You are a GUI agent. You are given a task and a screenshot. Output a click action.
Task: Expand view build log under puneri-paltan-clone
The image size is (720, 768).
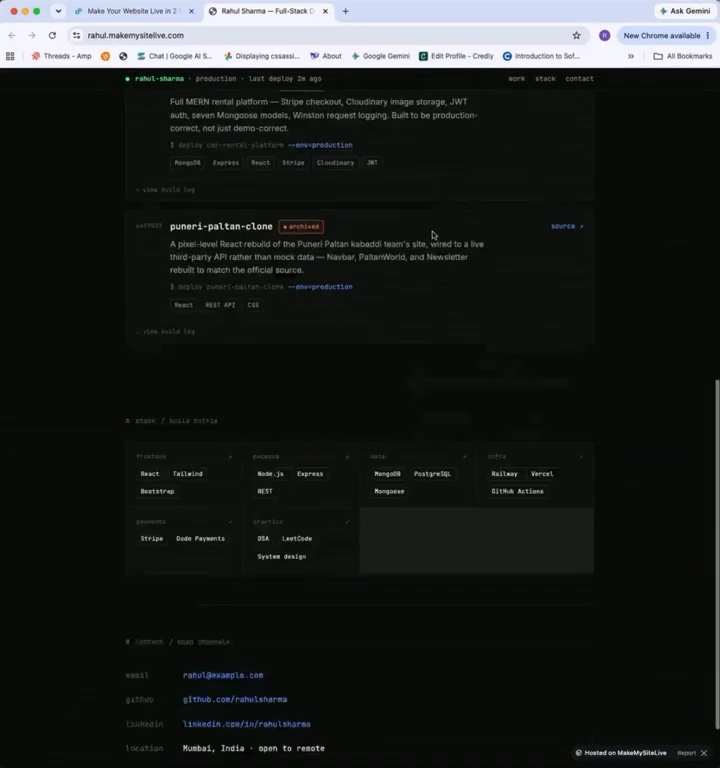pos(166,332)
